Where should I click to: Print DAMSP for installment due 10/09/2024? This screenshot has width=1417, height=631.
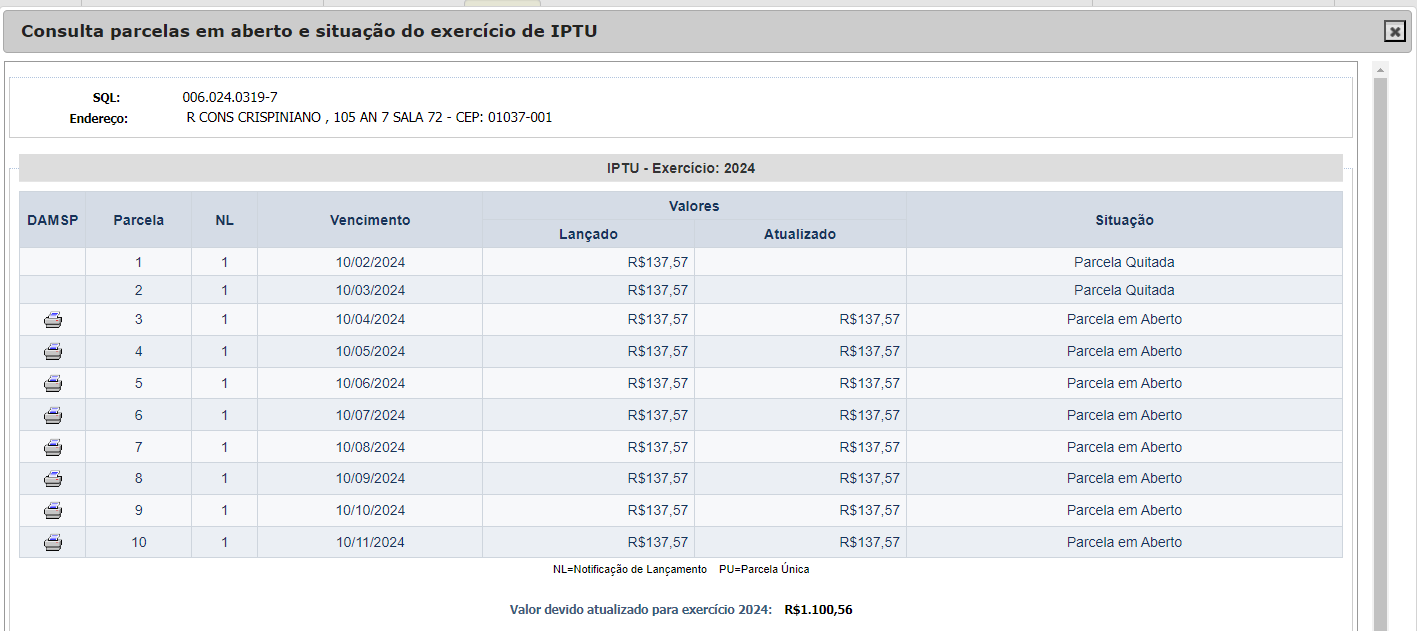pyautogui.click(x=53, y=479)
